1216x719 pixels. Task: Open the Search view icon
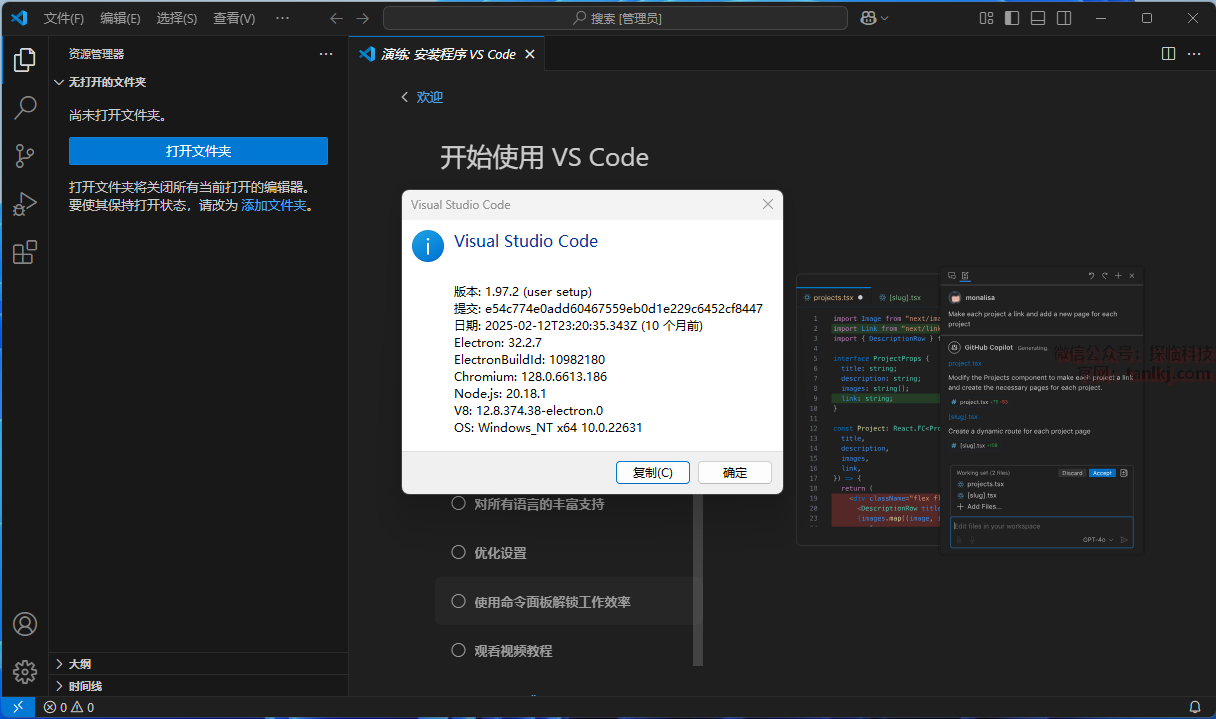pos(25,108)
